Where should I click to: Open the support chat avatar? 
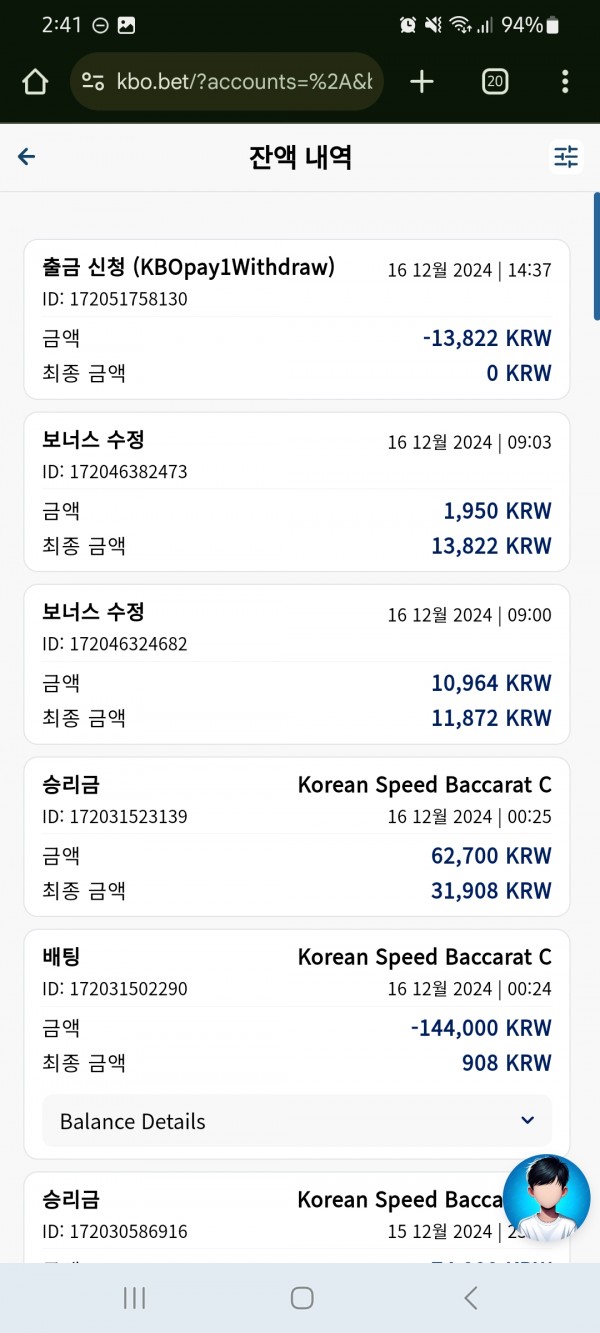pos(546,1198)
